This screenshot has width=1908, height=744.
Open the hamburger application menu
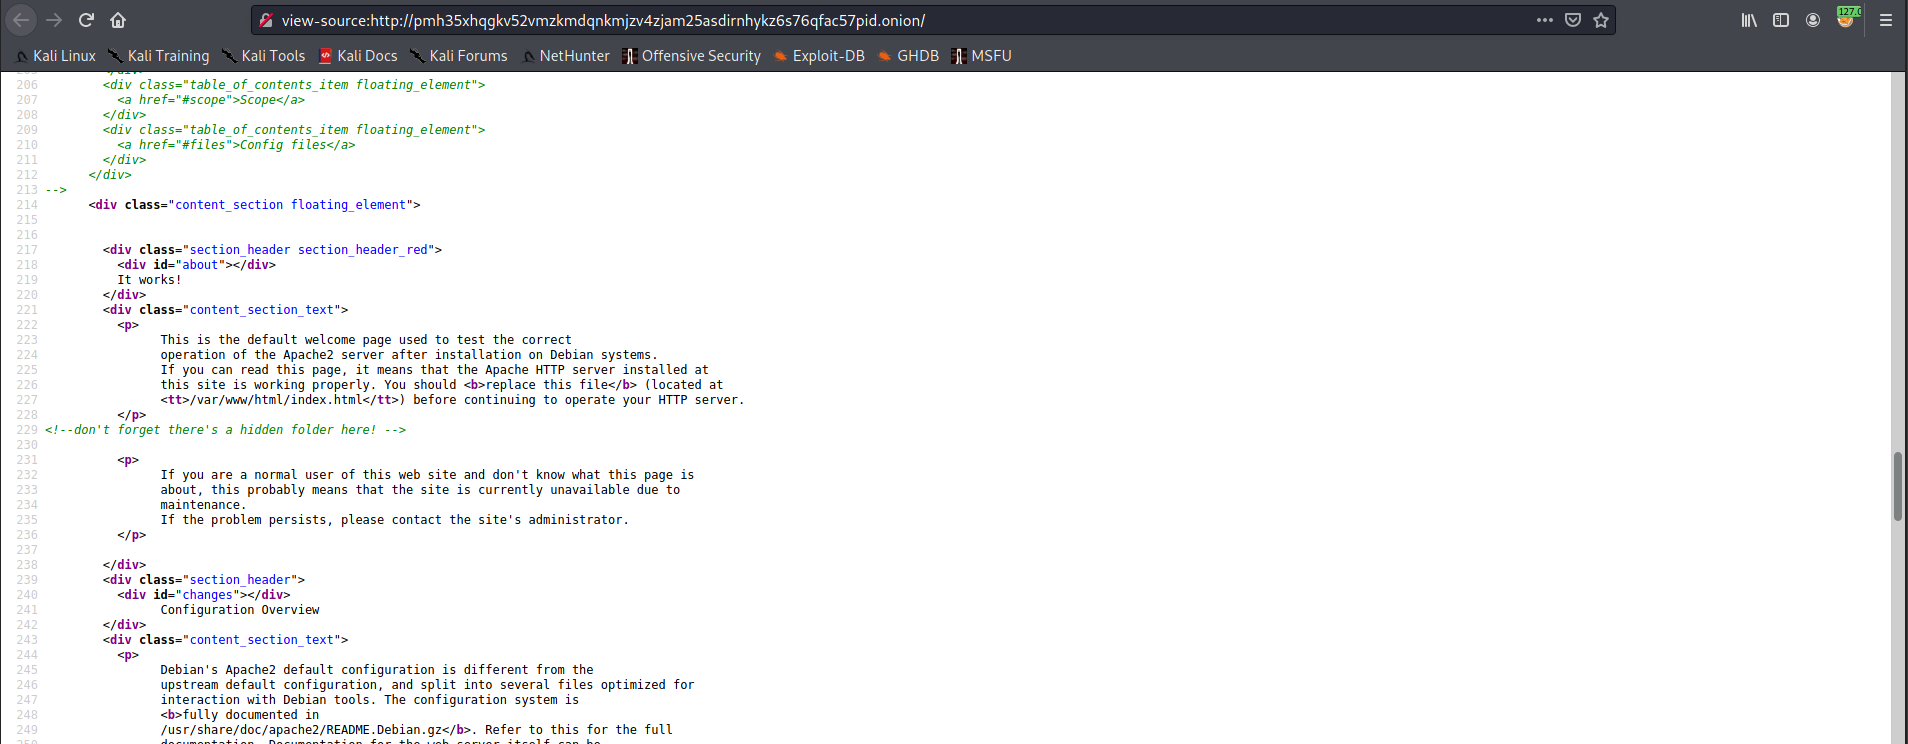[1886, 20]
